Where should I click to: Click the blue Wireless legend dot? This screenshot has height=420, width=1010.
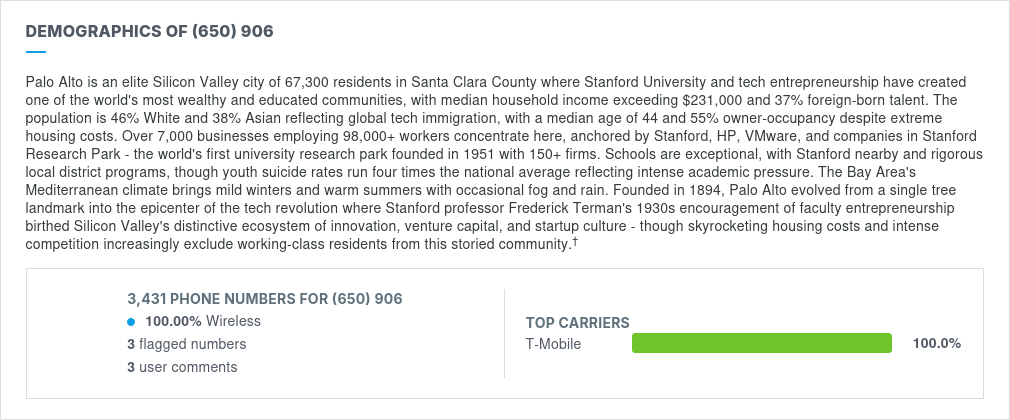(x=131, y=321)
